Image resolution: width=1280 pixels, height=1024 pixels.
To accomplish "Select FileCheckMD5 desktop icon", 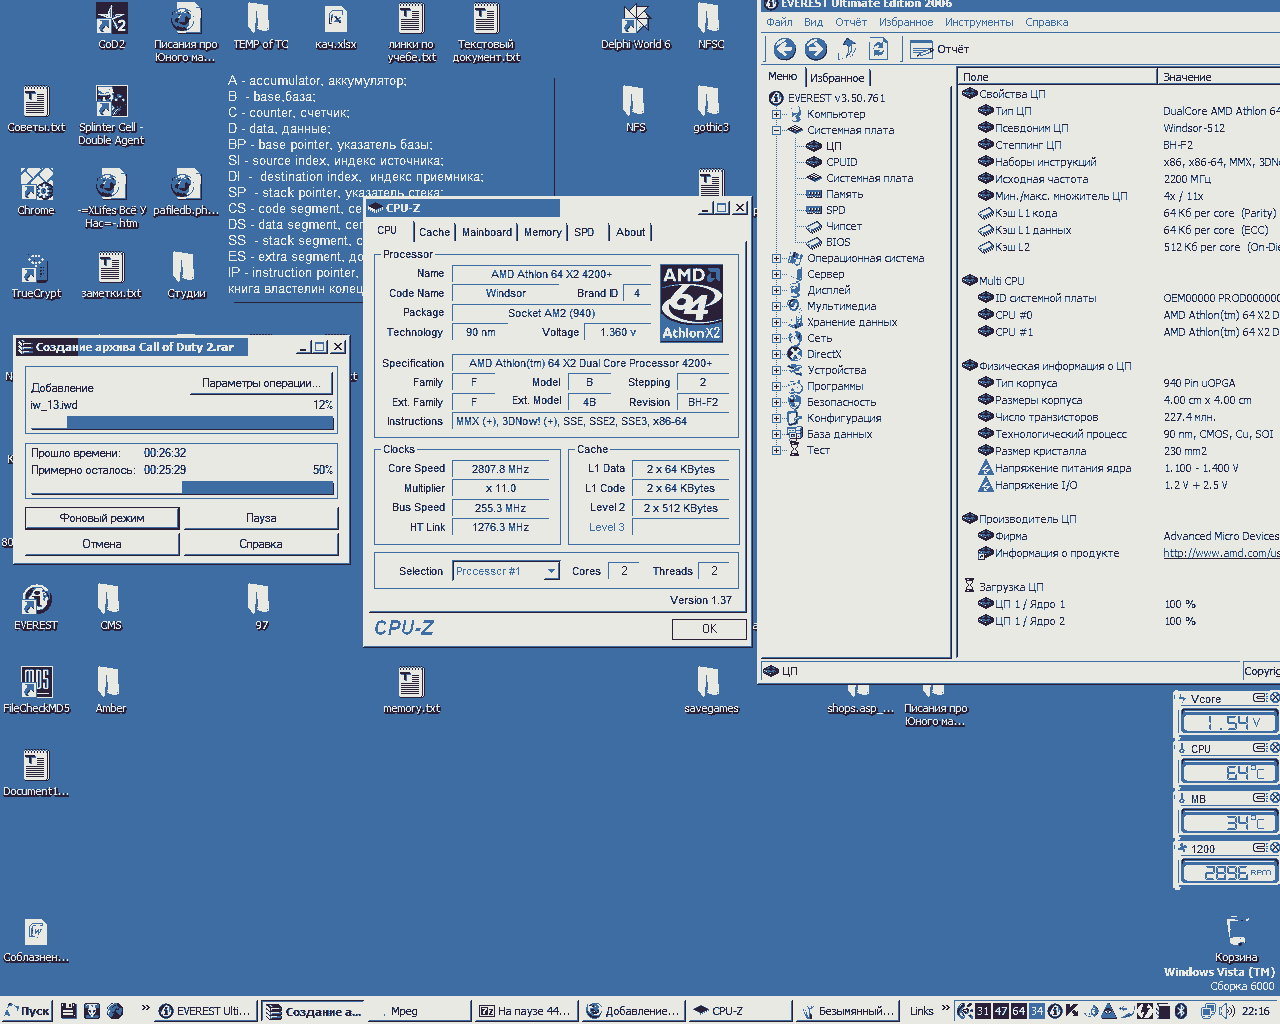I will (36, 691).
